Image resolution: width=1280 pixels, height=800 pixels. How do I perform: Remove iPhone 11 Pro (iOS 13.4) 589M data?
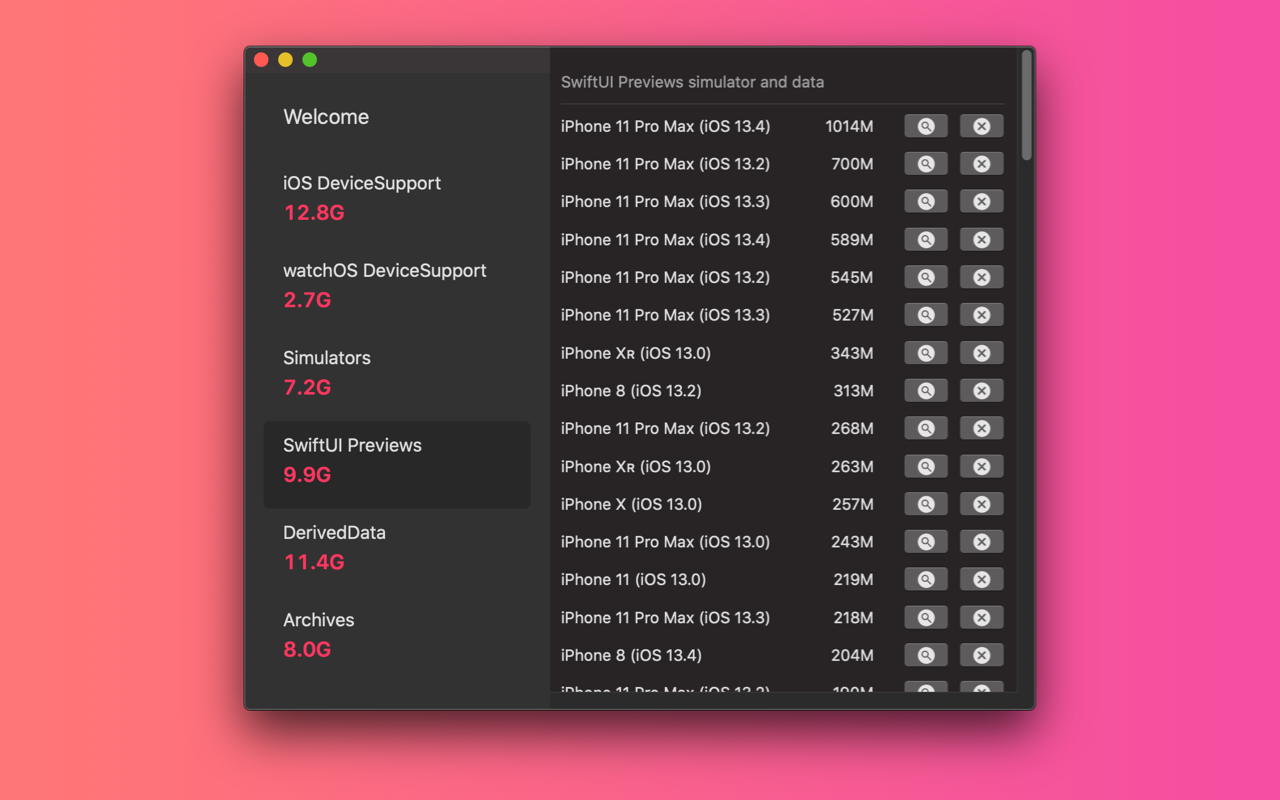click(x=981, y=239)
